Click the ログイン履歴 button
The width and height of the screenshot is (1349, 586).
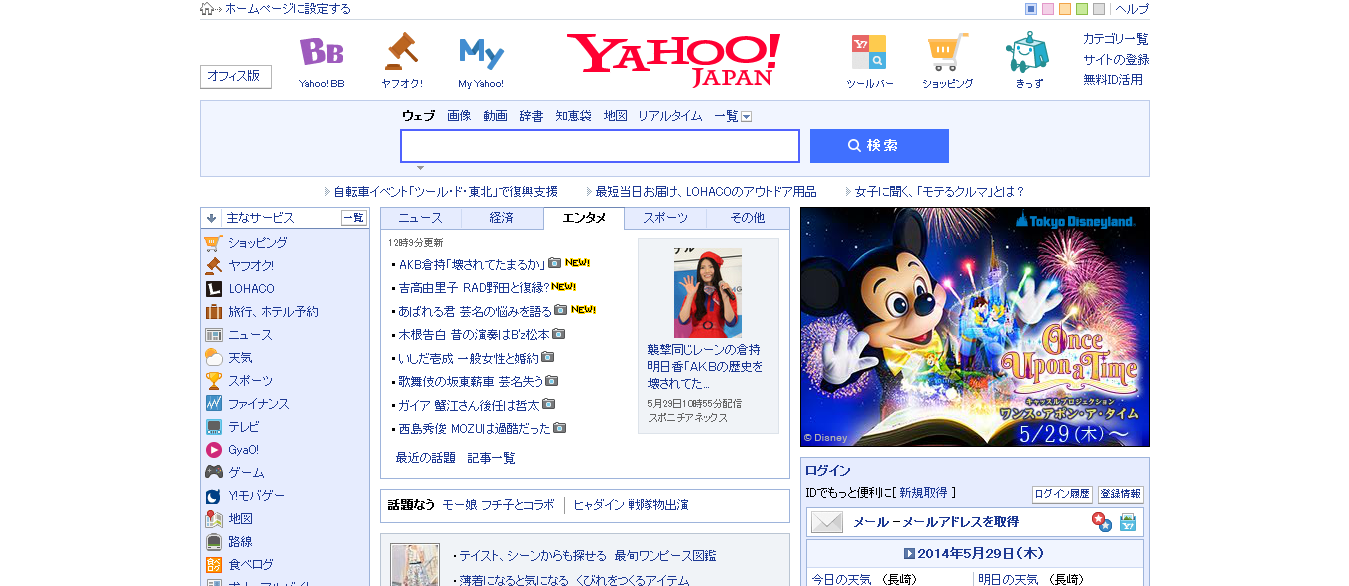1062,494
